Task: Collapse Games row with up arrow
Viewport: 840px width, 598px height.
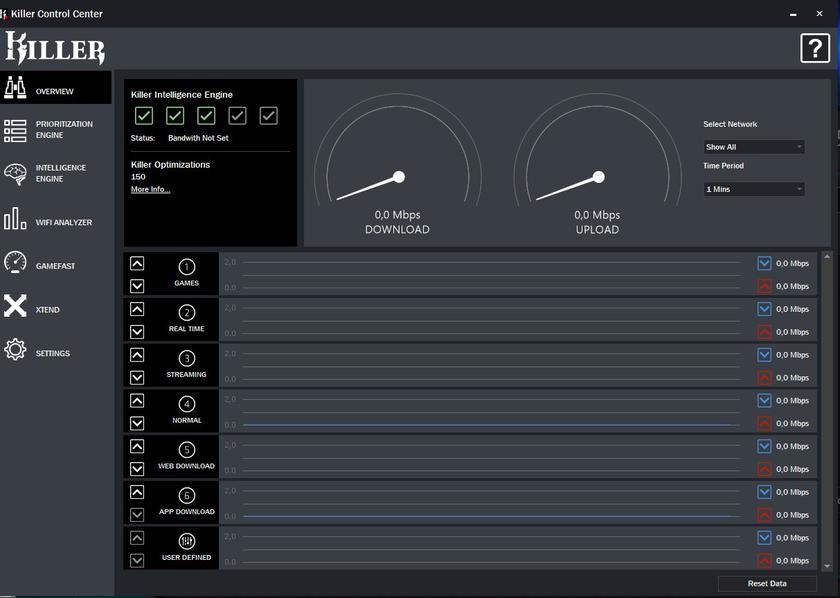Action: (137, 263)
